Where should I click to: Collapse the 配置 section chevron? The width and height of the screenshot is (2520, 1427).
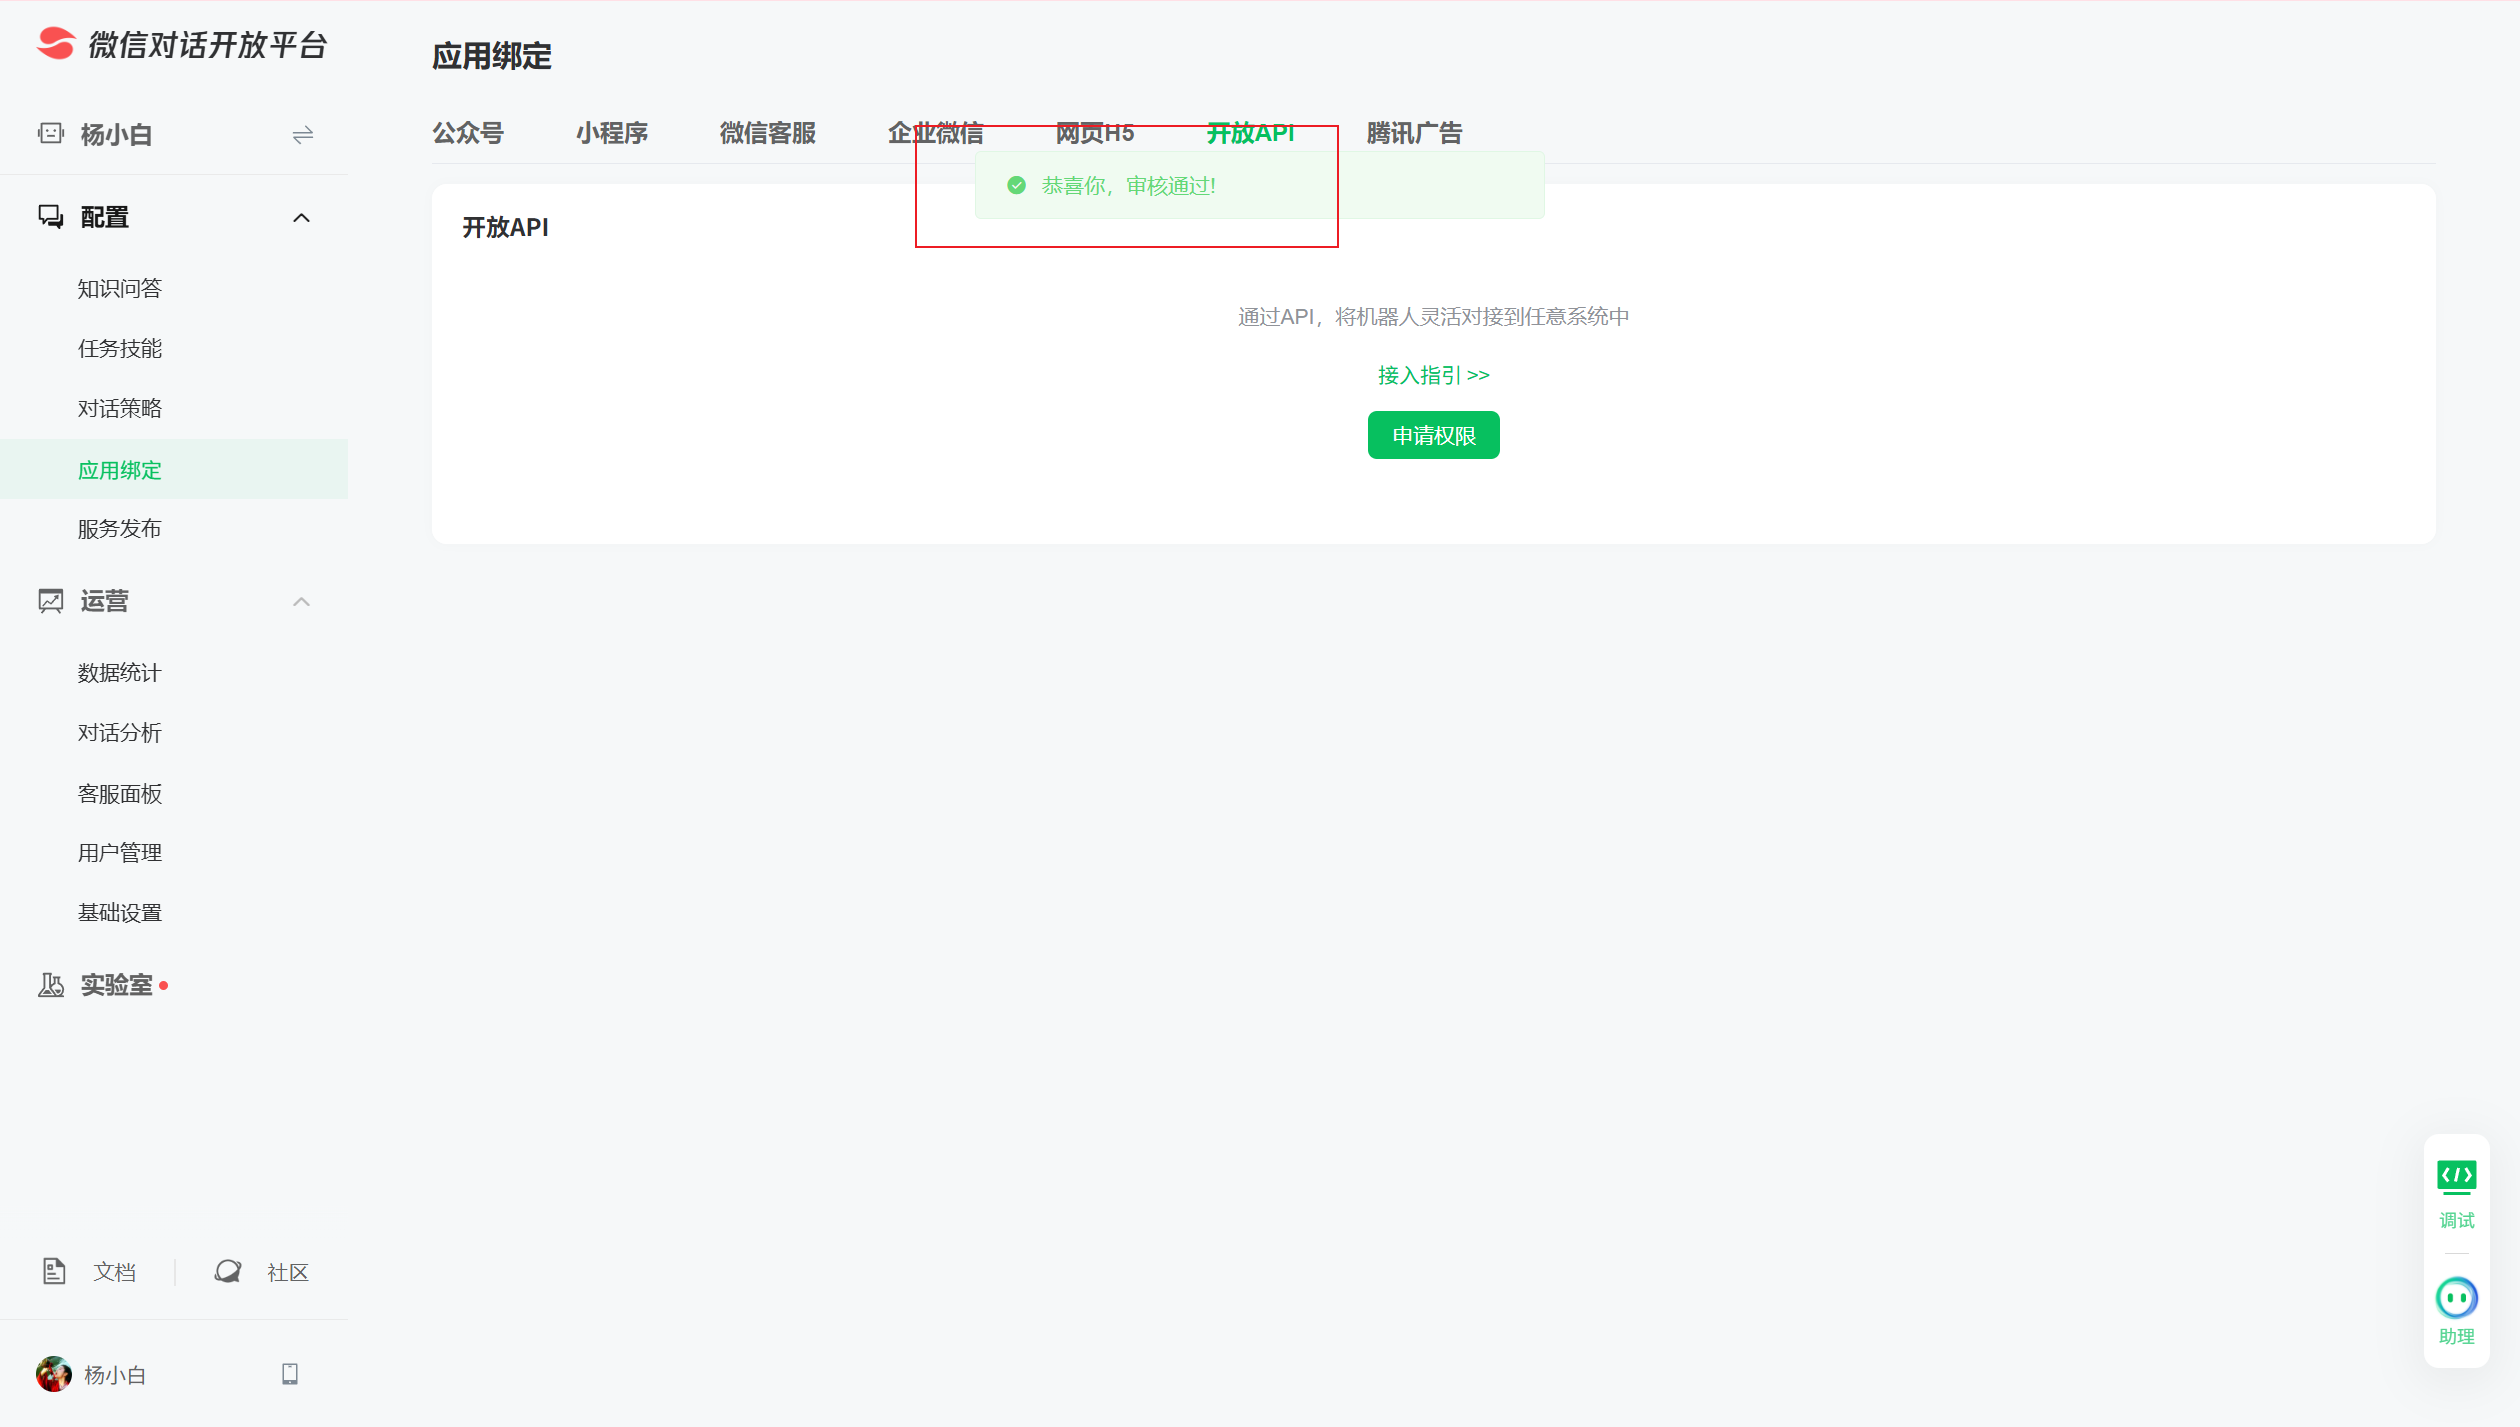point(301,217)
